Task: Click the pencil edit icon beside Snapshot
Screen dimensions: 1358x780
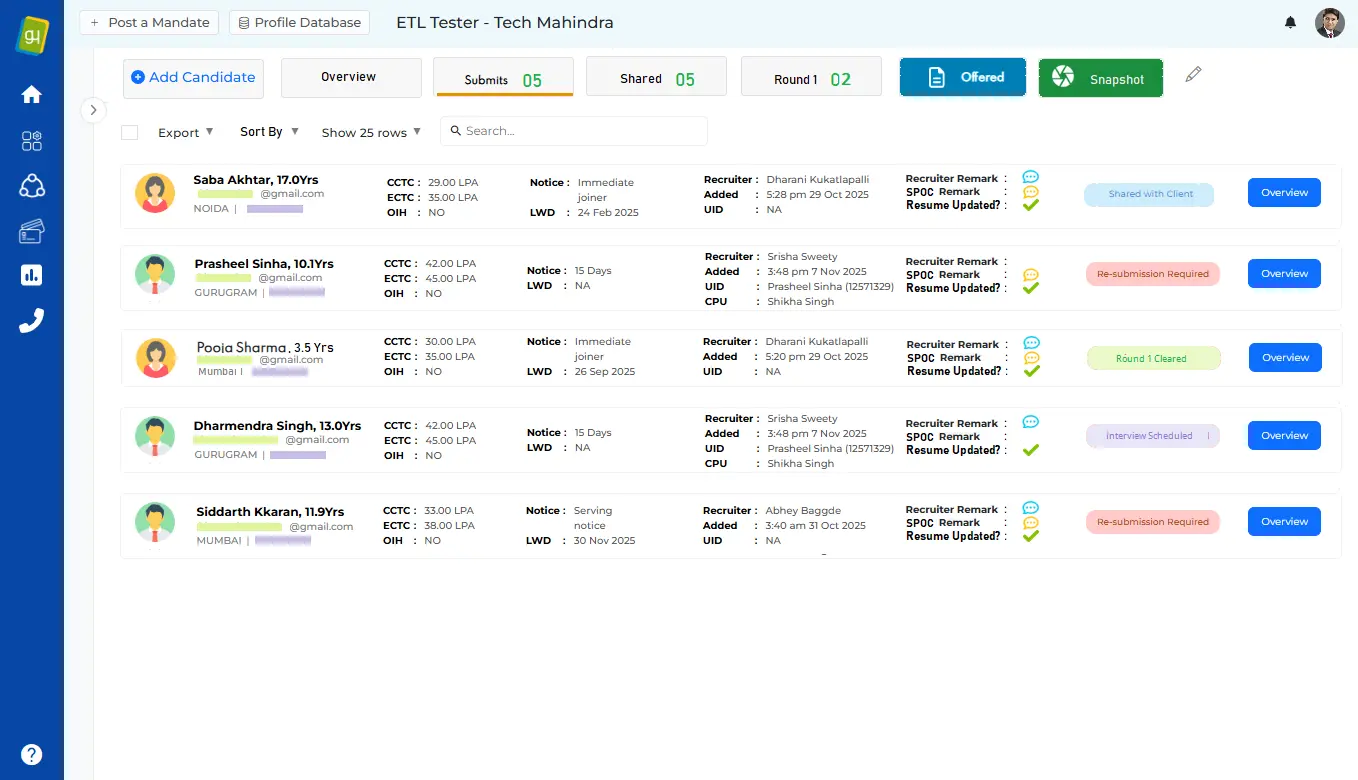Action: coord(1193,75)
